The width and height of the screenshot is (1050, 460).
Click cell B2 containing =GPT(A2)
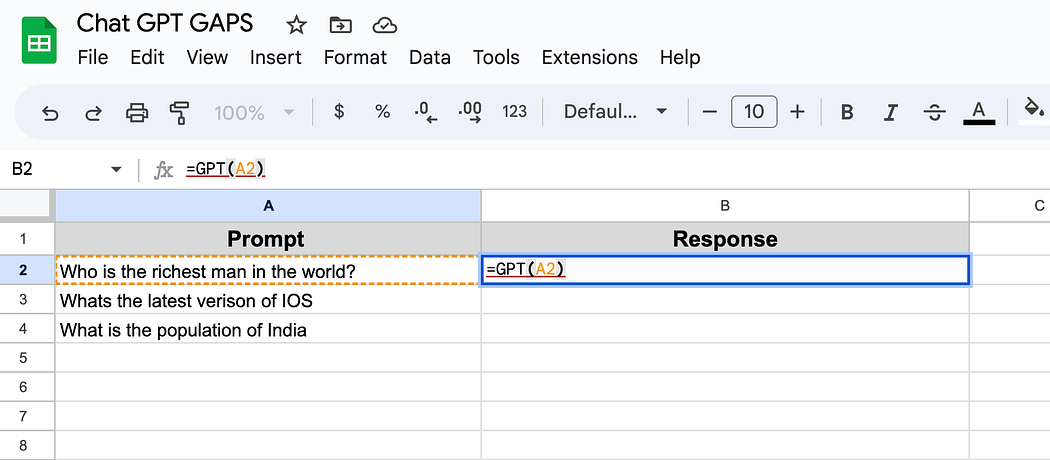(725, 270)
